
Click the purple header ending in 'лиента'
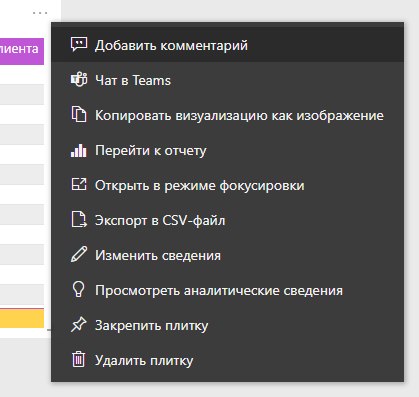point(22,51)
